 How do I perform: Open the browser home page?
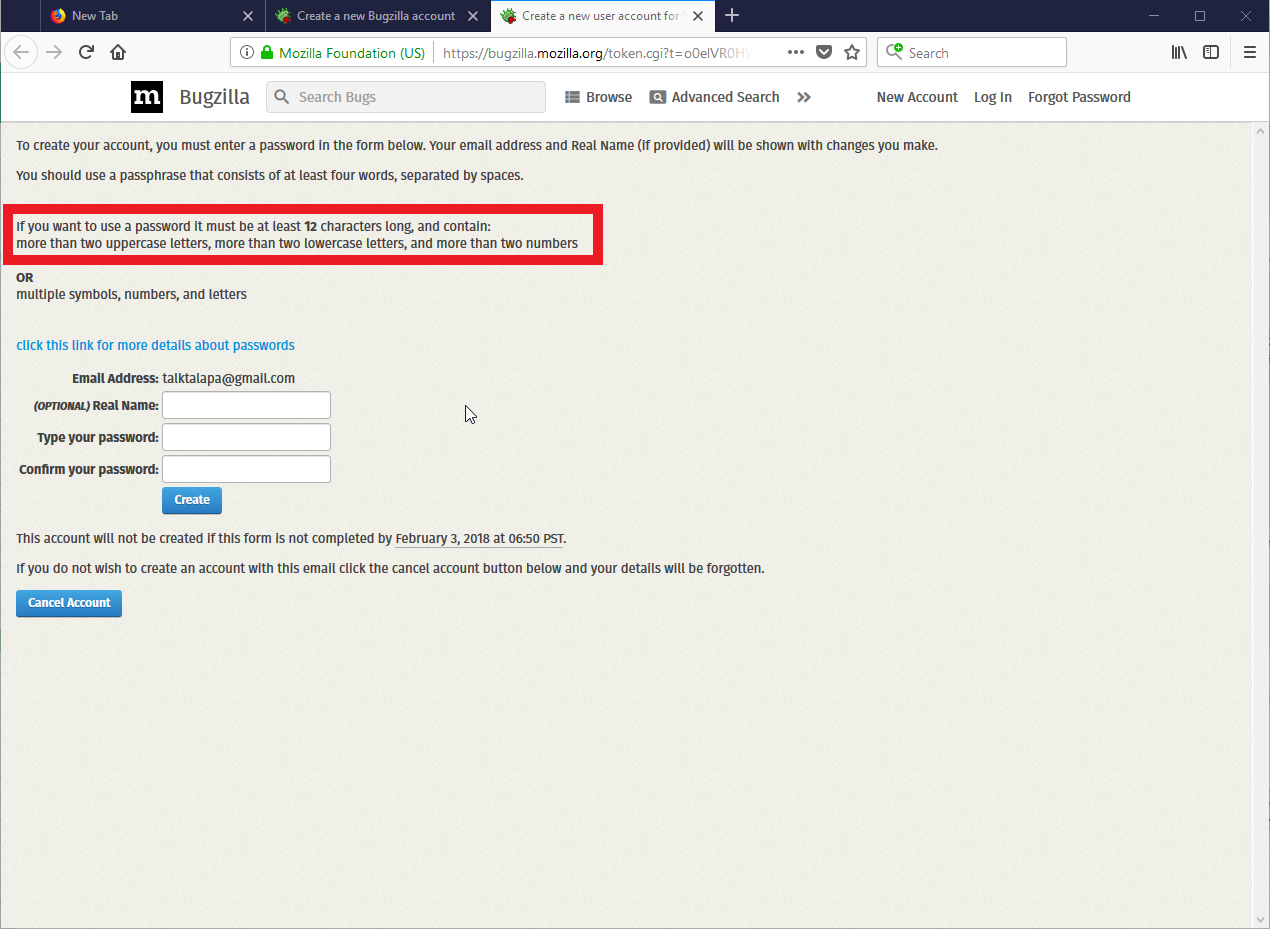pyautogui.click(x=118, y=52)
